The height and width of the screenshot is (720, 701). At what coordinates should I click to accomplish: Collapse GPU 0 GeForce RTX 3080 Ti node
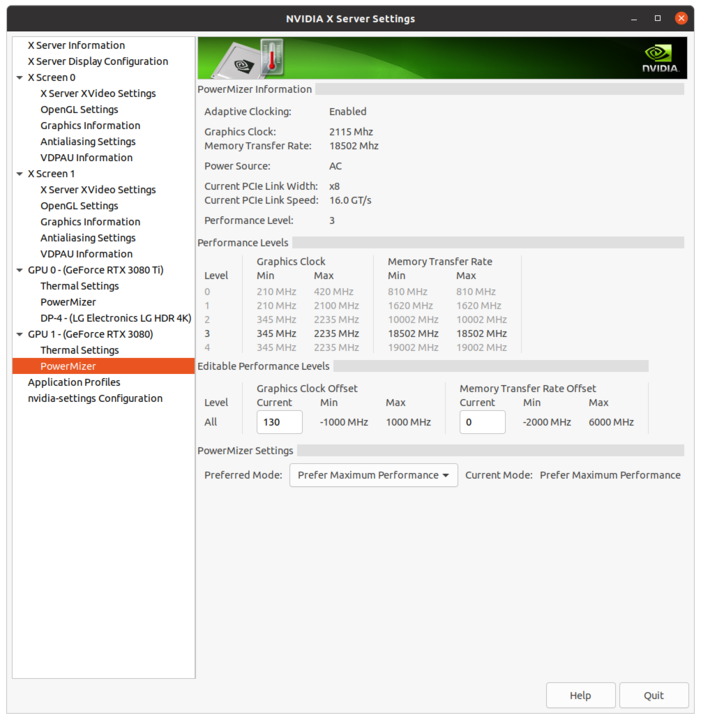(x=19, y=270)
